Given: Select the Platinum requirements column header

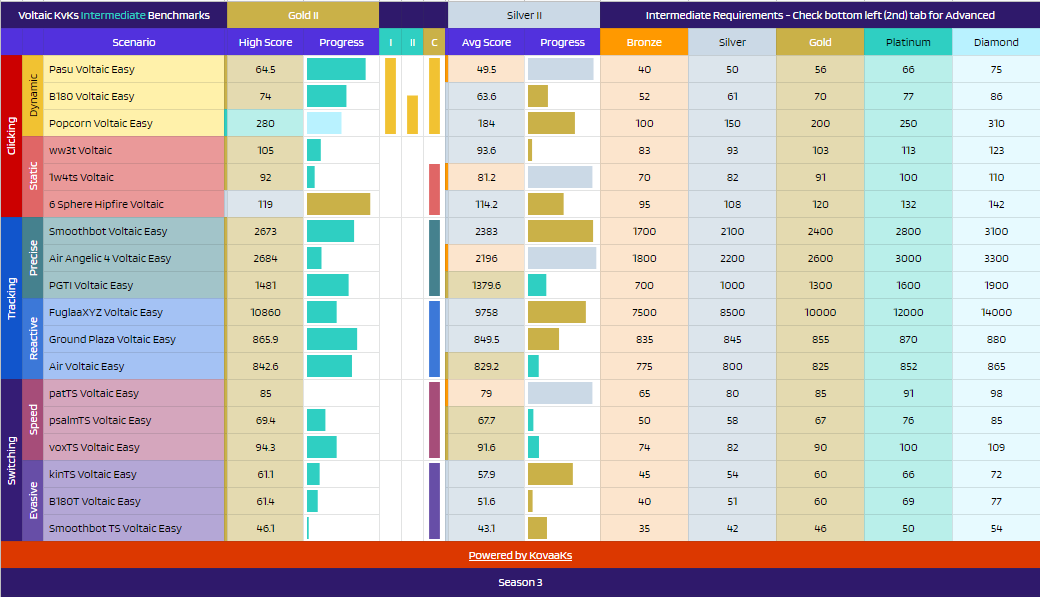Looking at the screenshot, I should coord(908,42).
